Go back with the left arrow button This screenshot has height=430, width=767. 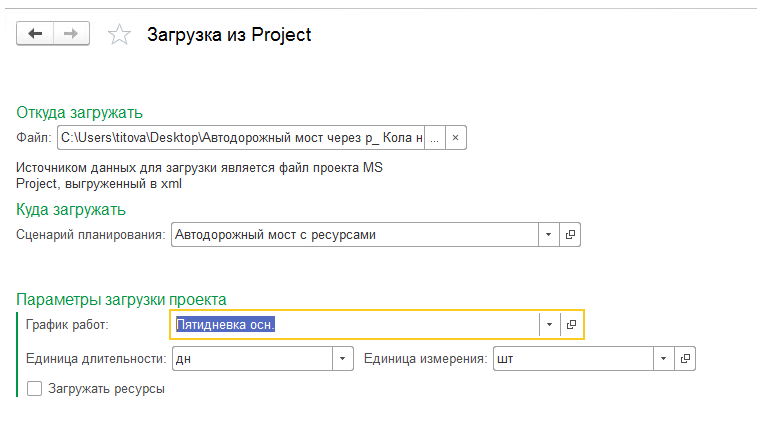point(35,34)
